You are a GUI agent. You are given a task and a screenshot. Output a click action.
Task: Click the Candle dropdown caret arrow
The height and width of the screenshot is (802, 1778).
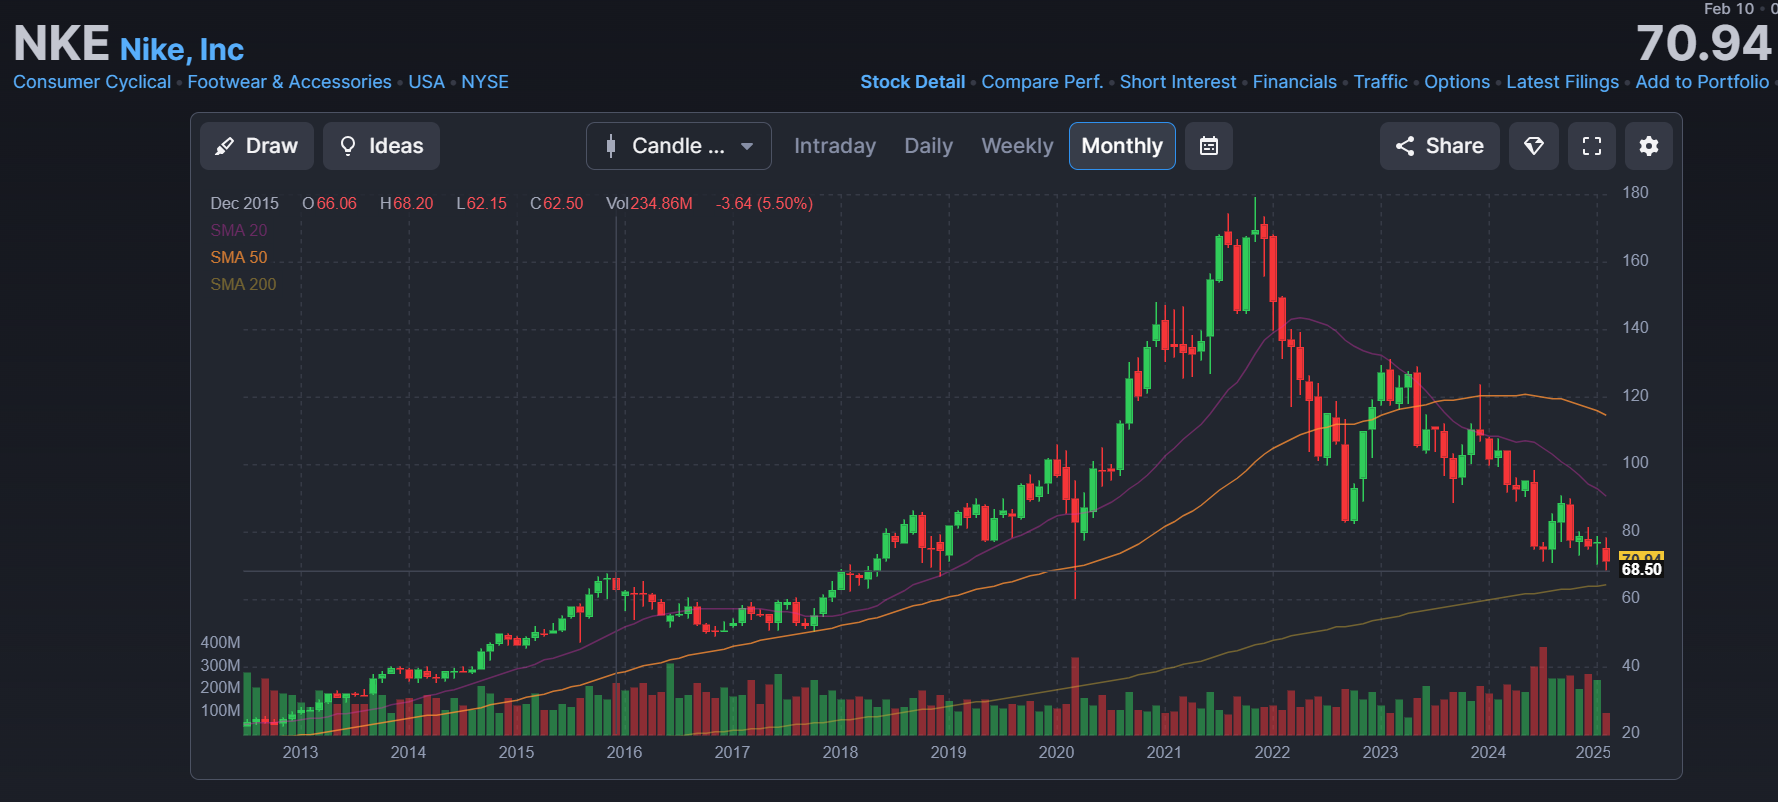(x=747, y=146)
